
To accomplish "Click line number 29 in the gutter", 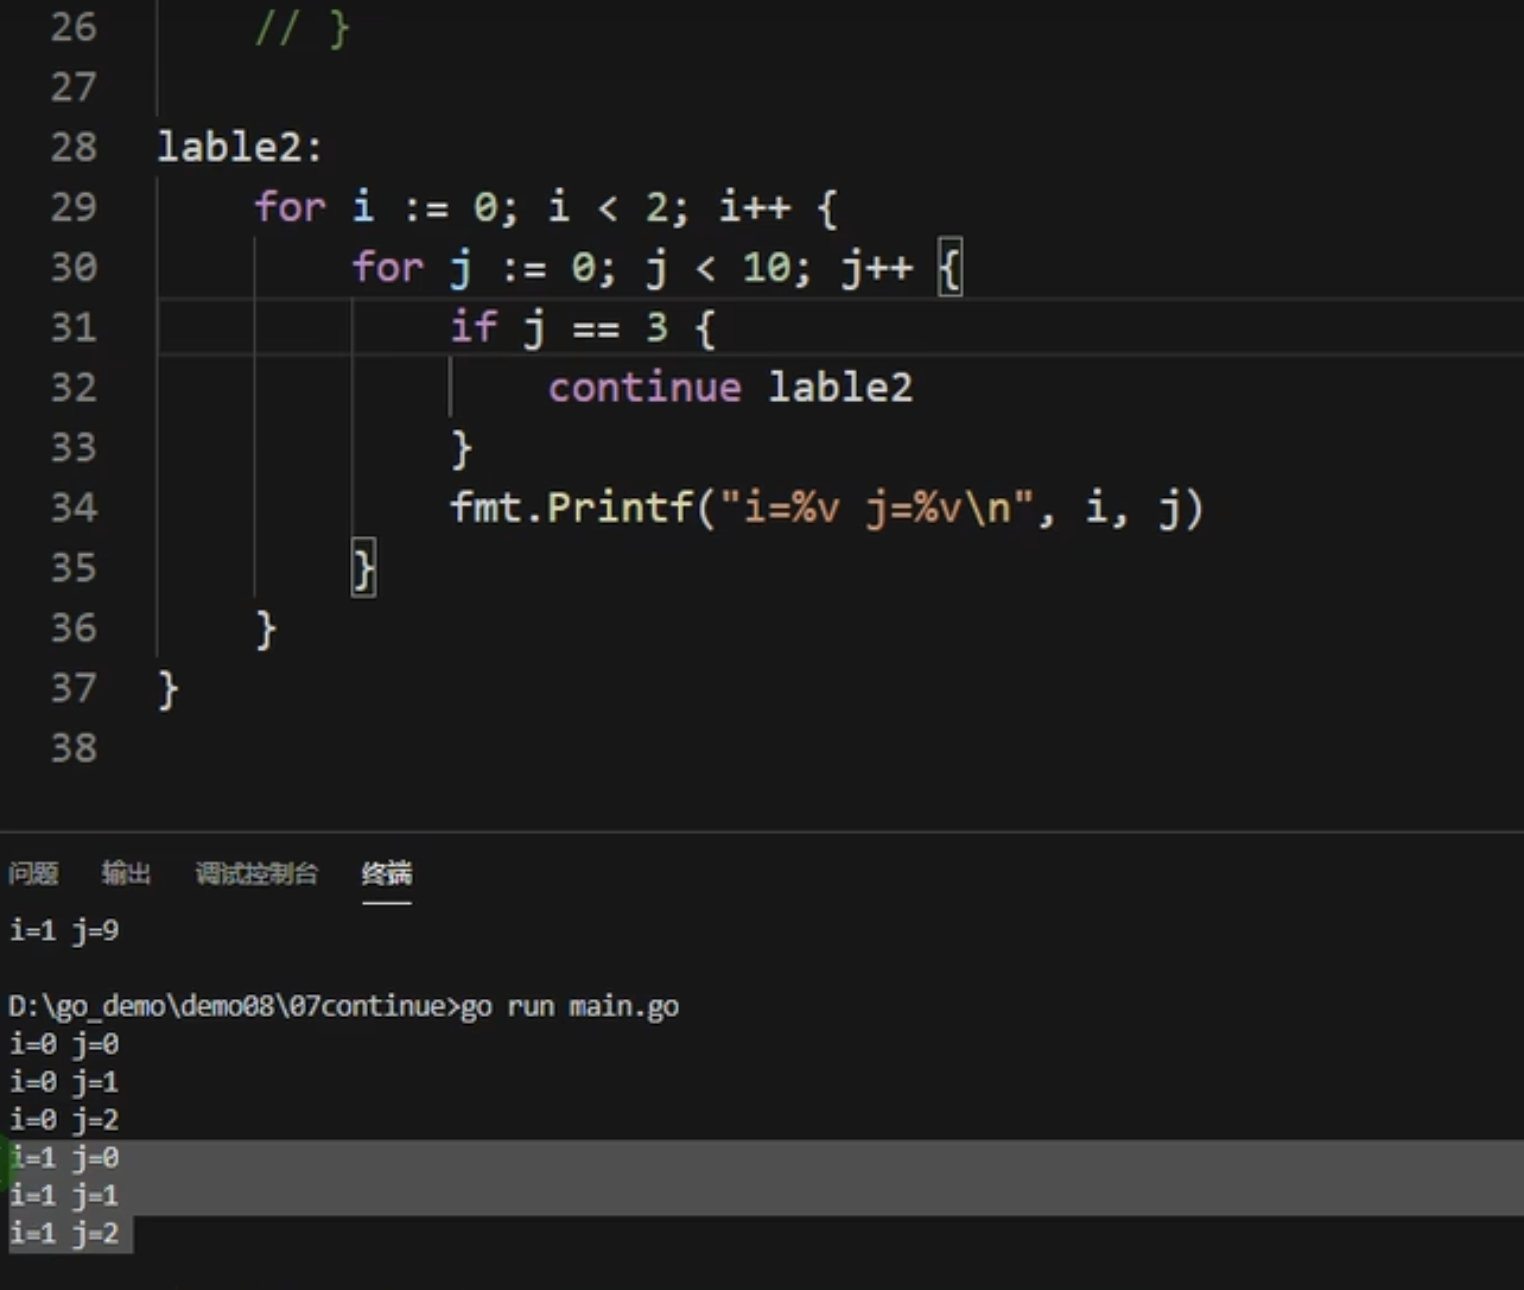I will [74, 208].
